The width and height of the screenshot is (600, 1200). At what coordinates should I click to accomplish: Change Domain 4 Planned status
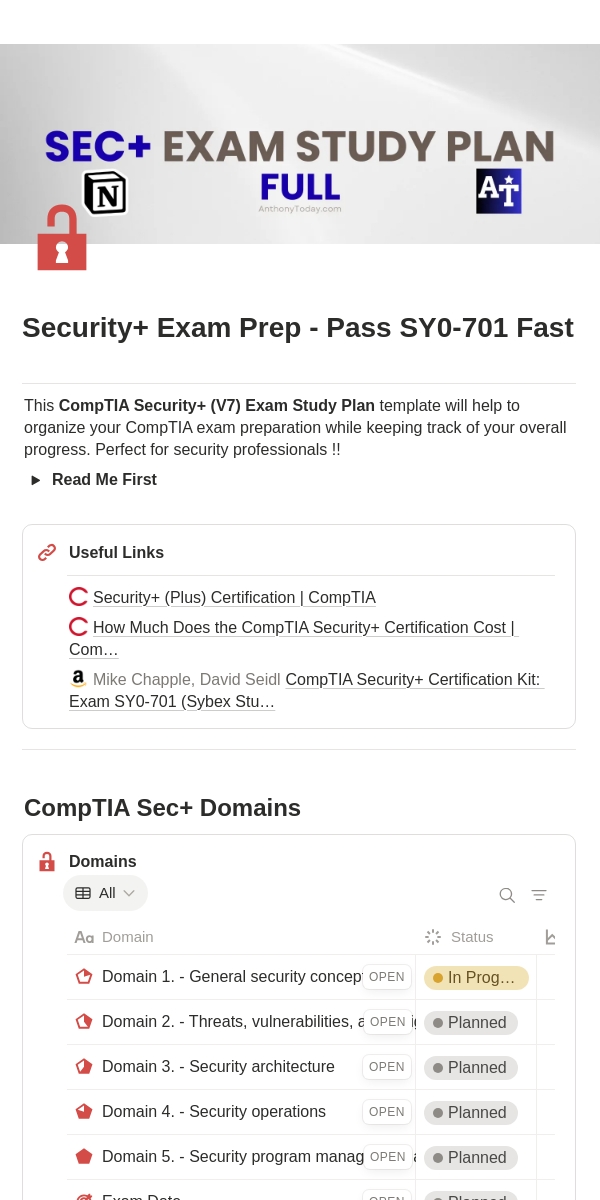pyautogui.click(x=471, y=1113)
